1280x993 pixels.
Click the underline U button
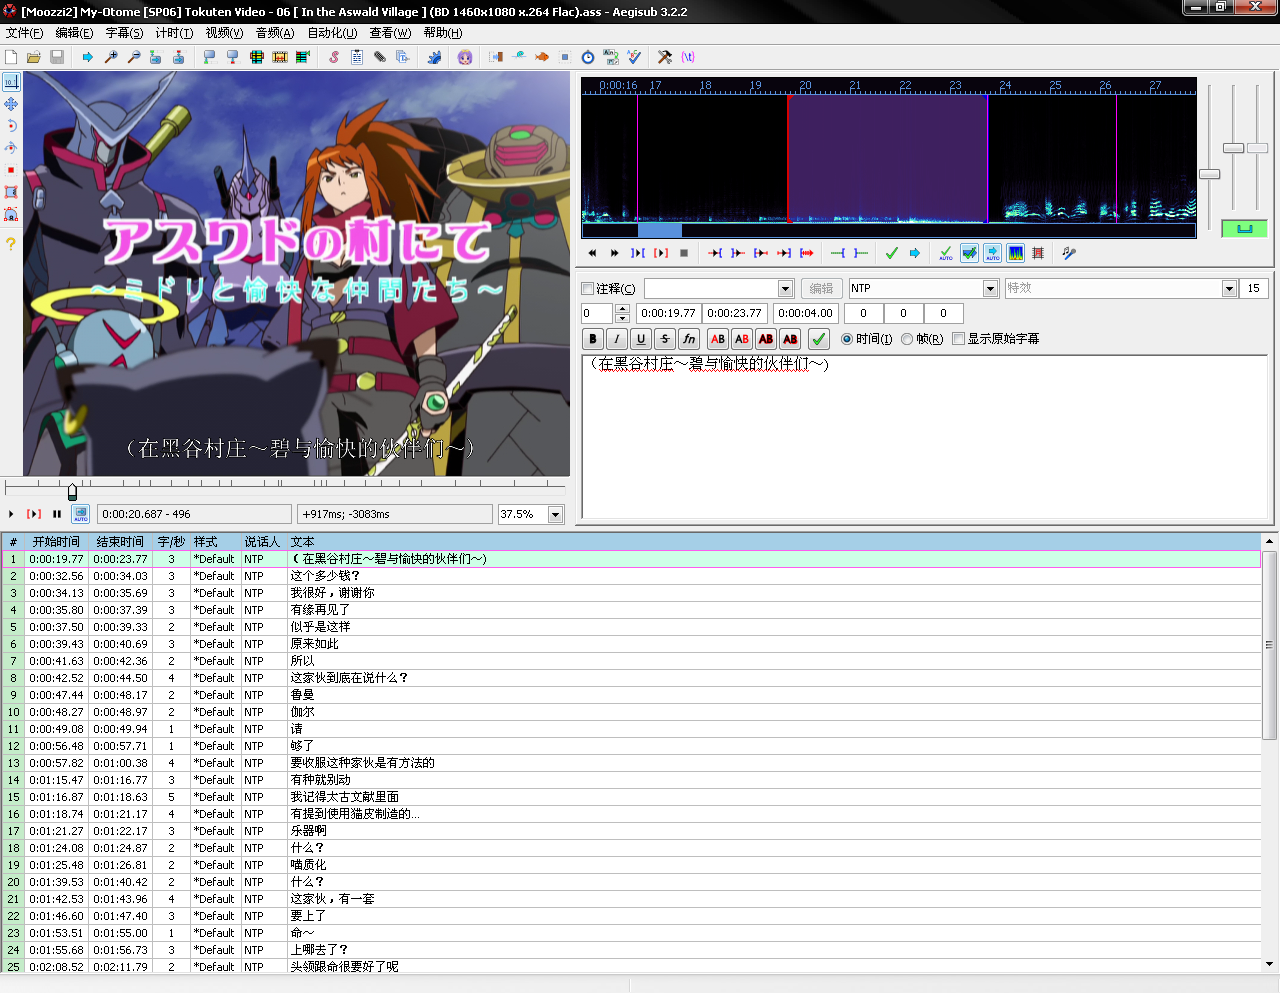[641, 339]
